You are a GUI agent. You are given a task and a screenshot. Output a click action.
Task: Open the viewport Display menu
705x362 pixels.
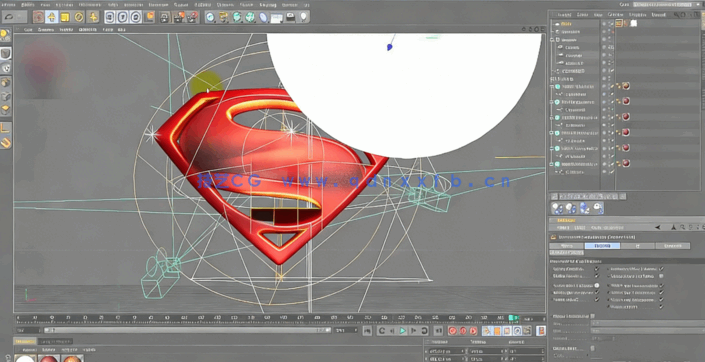tap(65, 30)
